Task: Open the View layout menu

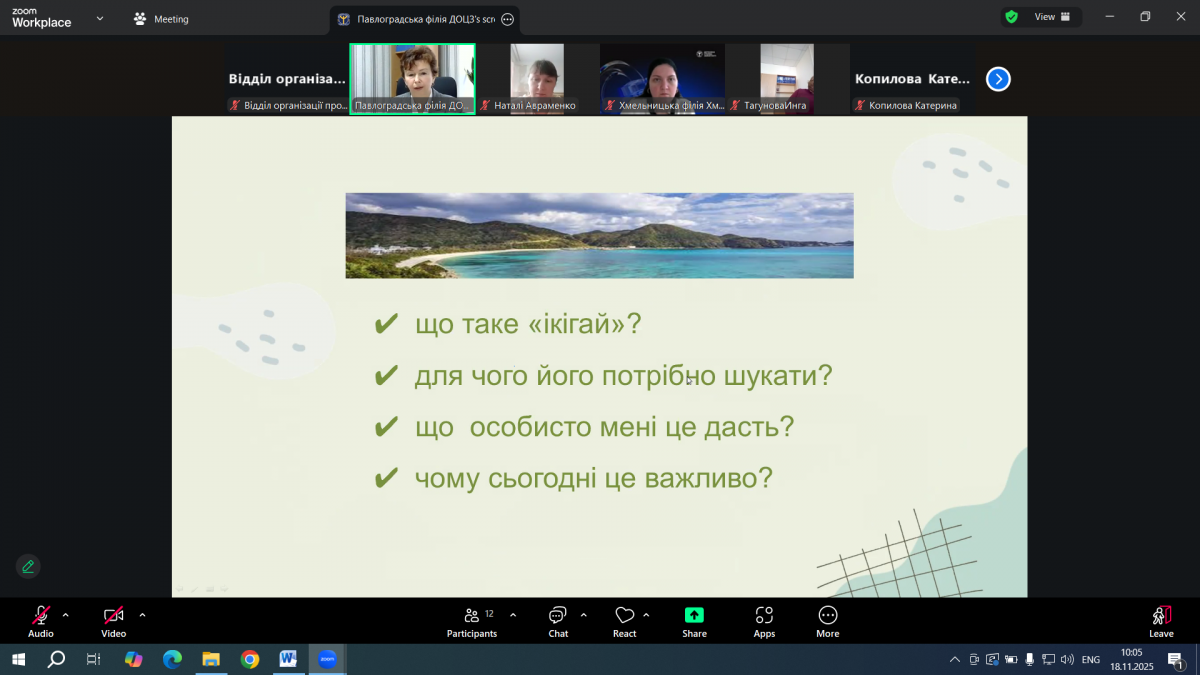Action: click(x=1052, y=17)
